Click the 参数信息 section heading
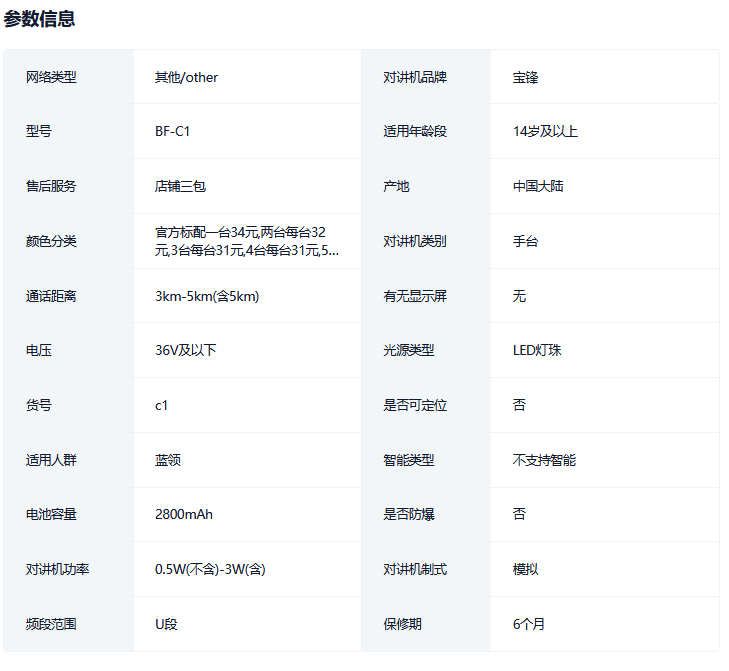The image size is (729, 671). tap(39, 19)
